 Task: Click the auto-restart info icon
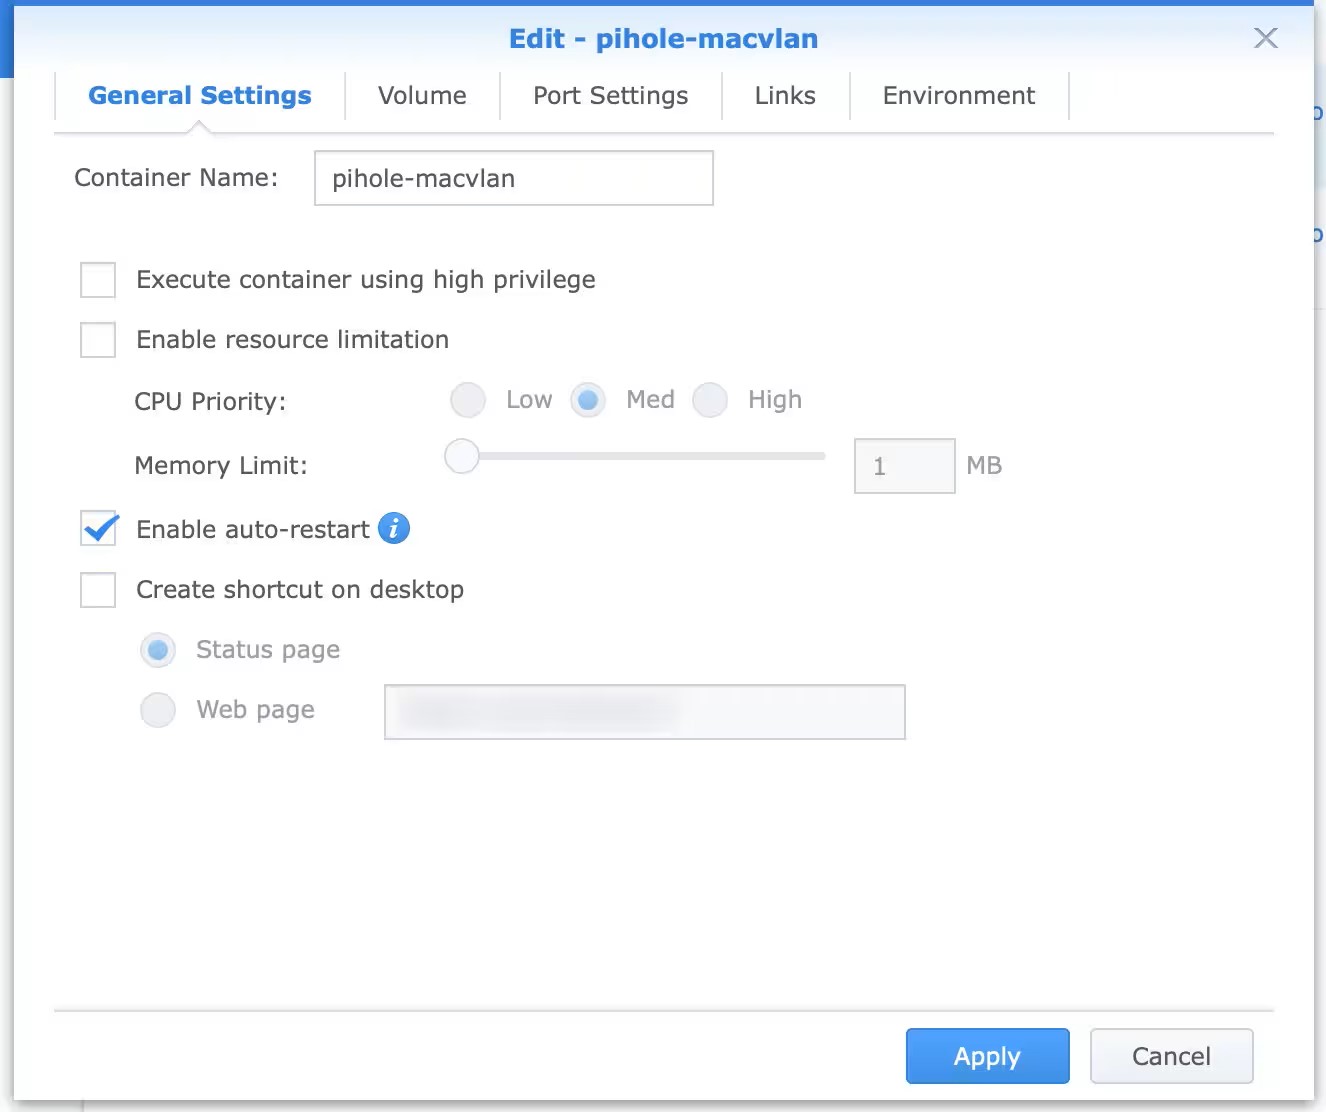pyautogui.click(x=394, y=528)
